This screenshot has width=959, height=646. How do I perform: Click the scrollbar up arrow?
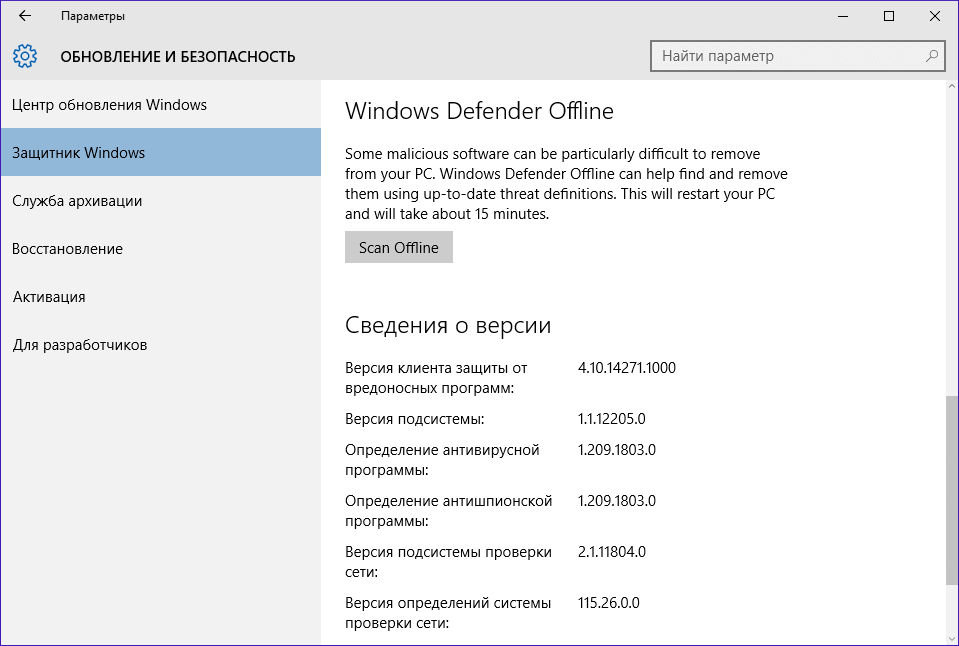pos(951,88)
